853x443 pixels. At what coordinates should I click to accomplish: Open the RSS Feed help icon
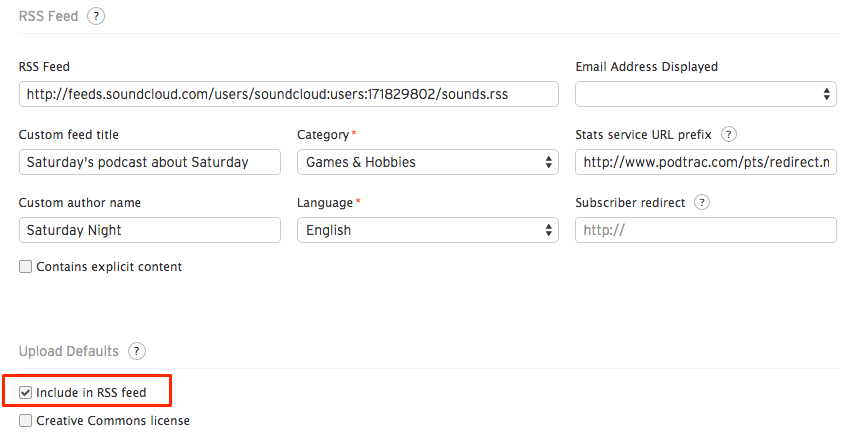tap(96, 16)
